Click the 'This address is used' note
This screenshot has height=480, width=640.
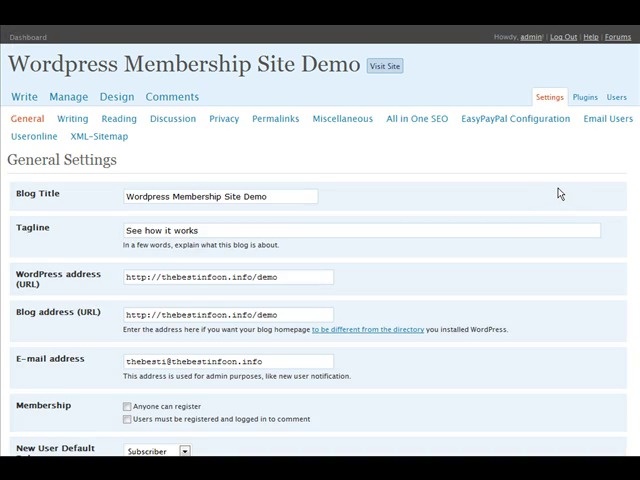(237, 376)
